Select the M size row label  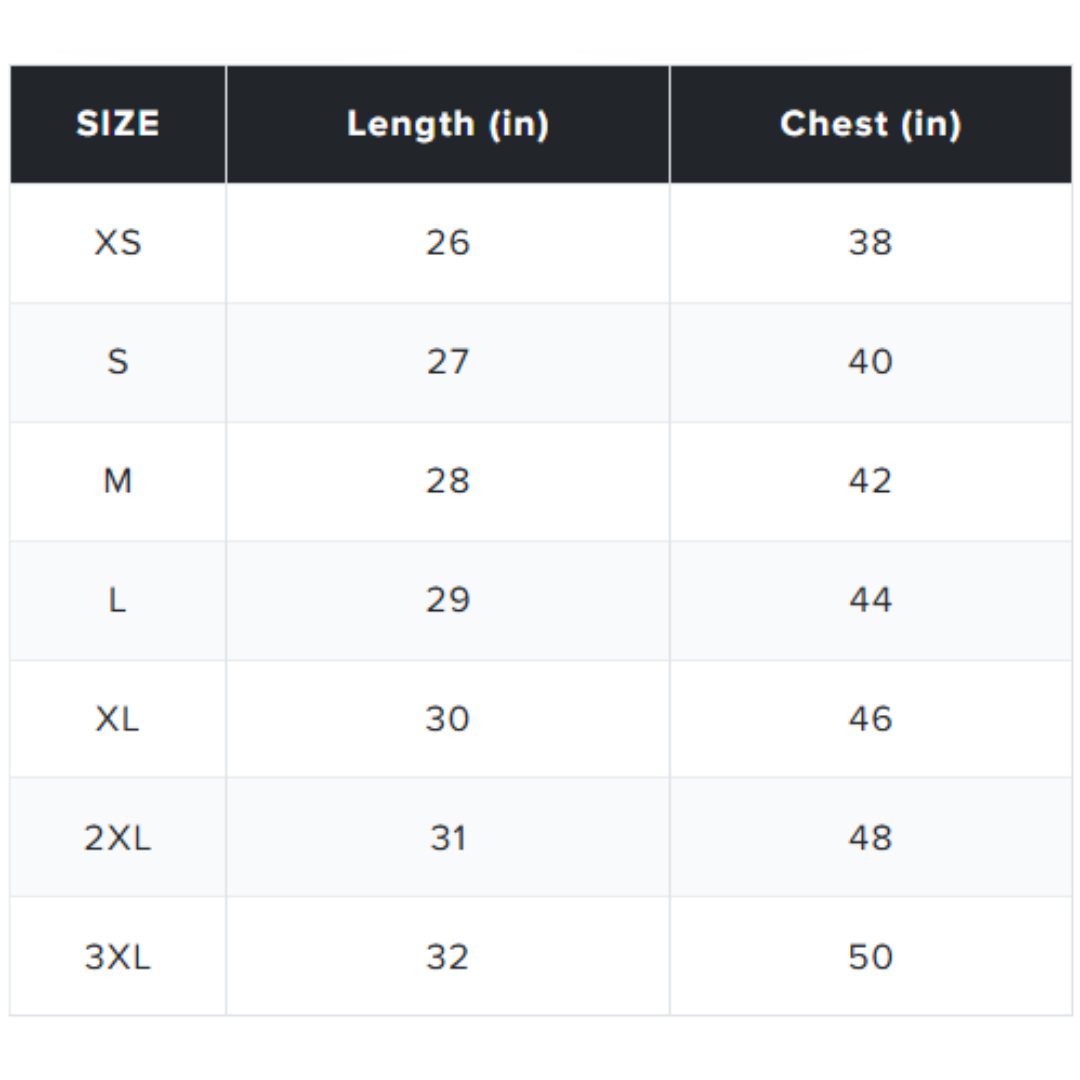(118, 481)
